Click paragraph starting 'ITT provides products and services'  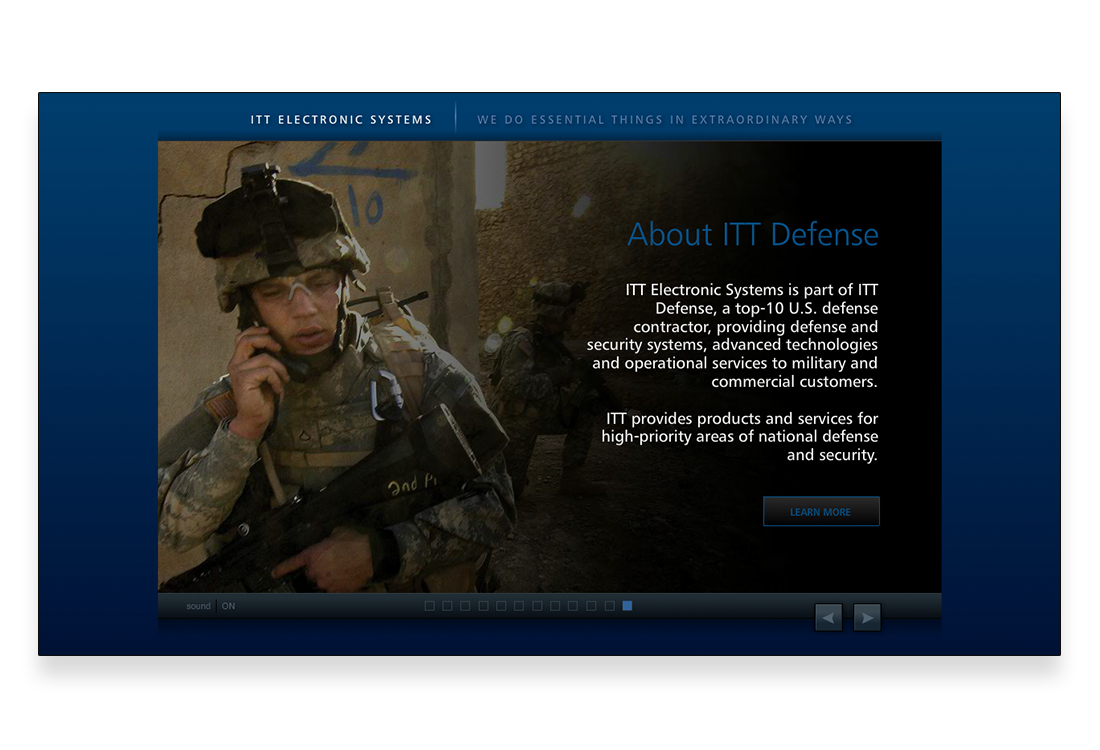pos(739,436)
